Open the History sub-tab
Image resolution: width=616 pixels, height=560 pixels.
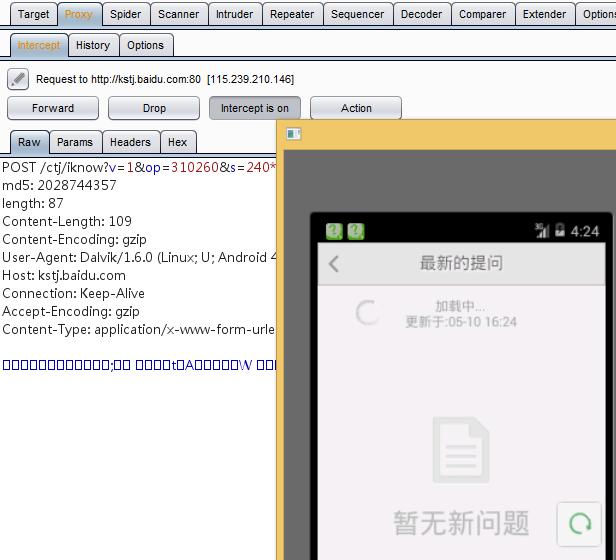click(x=93, y=45)
